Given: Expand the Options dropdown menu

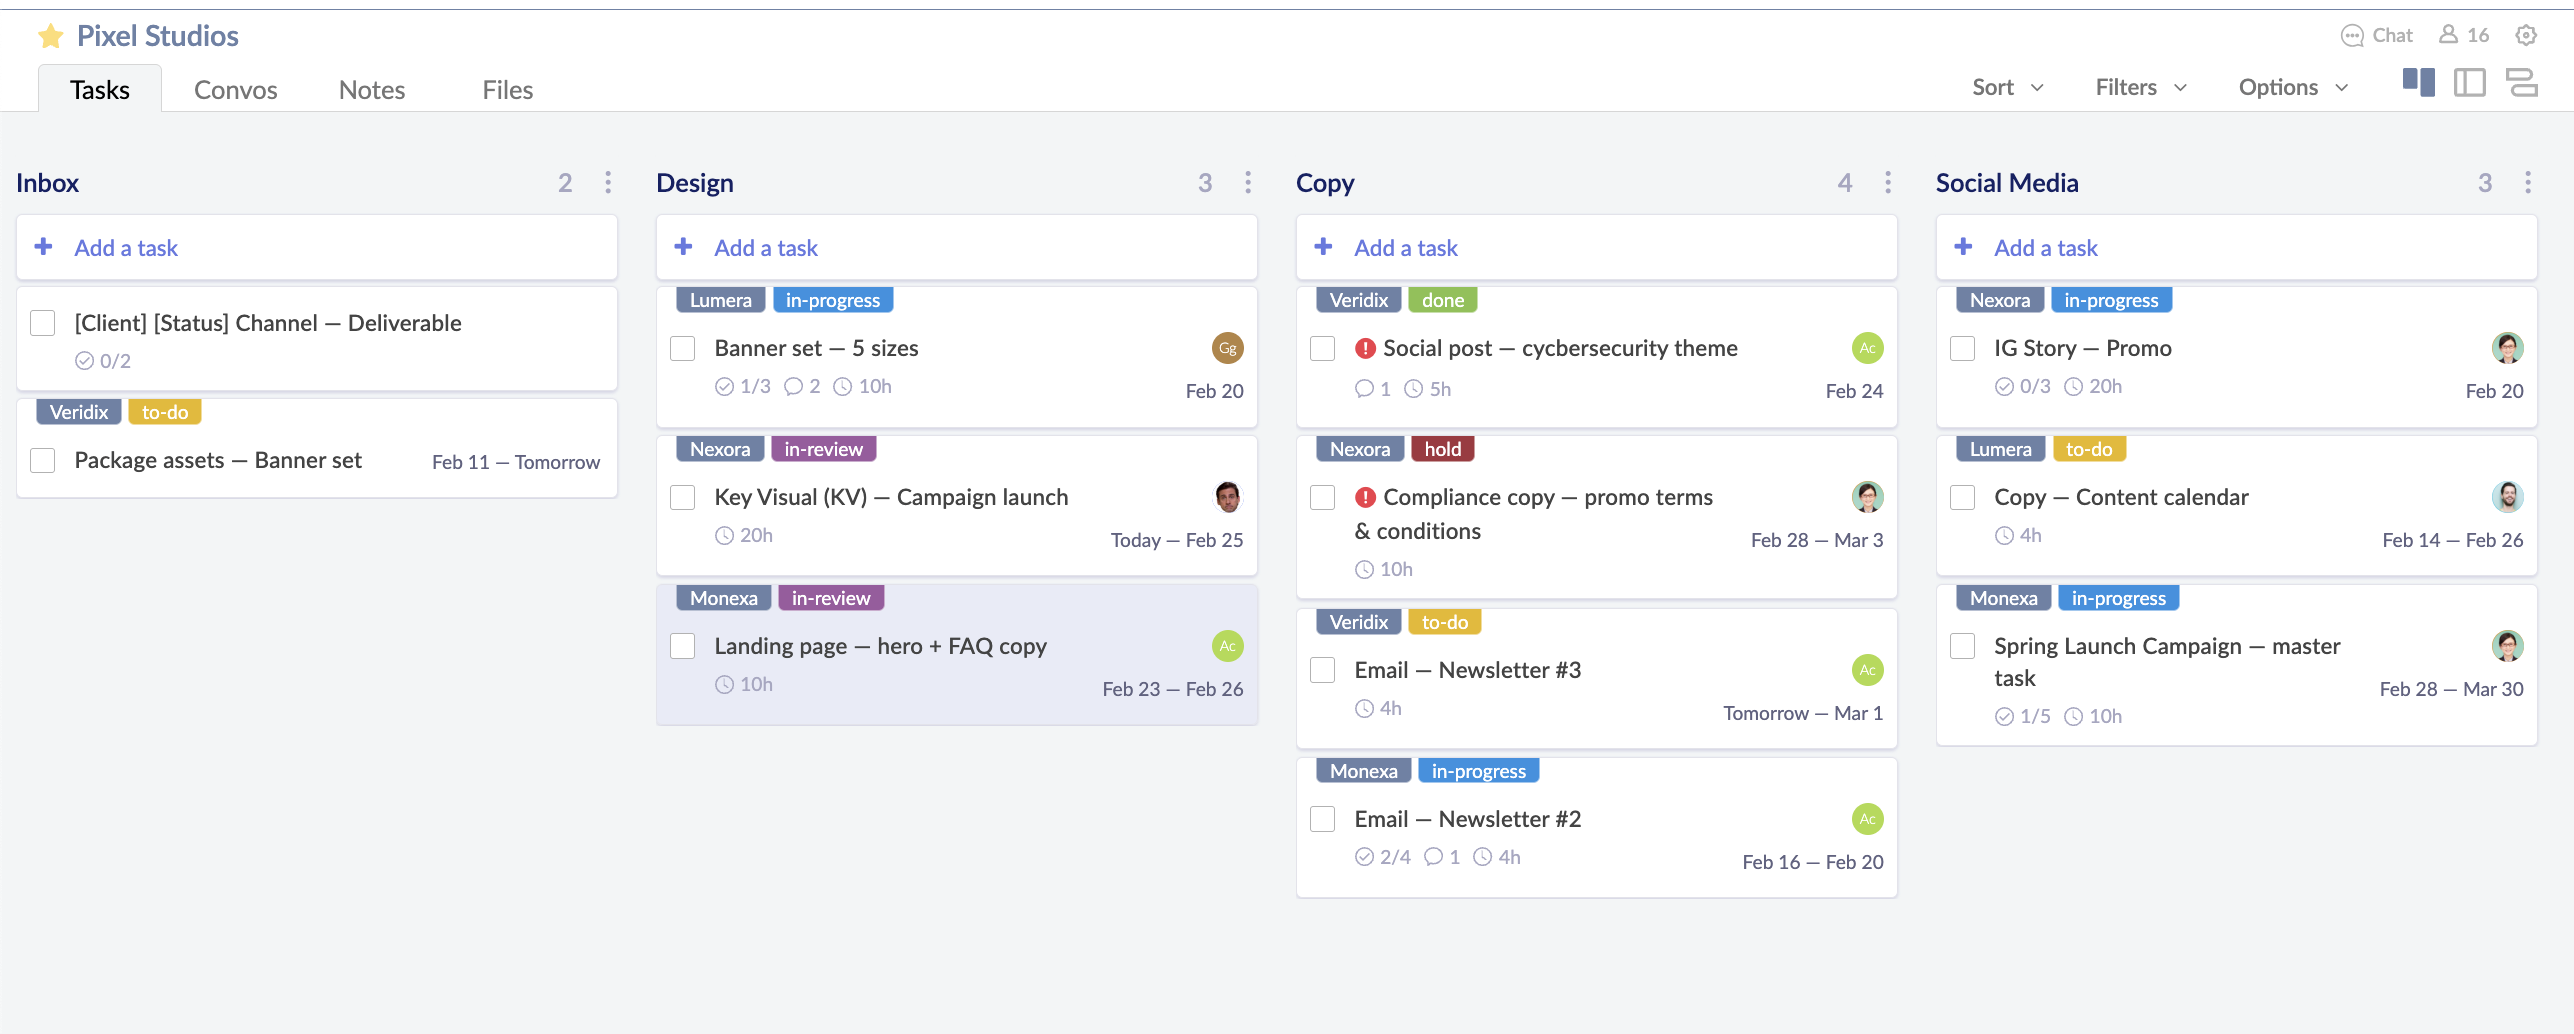Looking at the screenshot, I should pos(2292,88).
